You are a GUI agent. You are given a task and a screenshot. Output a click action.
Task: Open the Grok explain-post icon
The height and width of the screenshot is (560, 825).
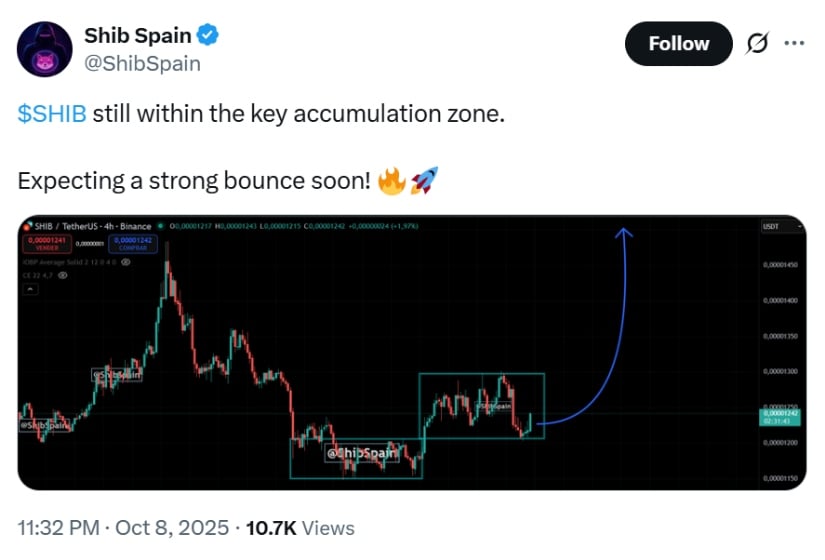point(757,44)
